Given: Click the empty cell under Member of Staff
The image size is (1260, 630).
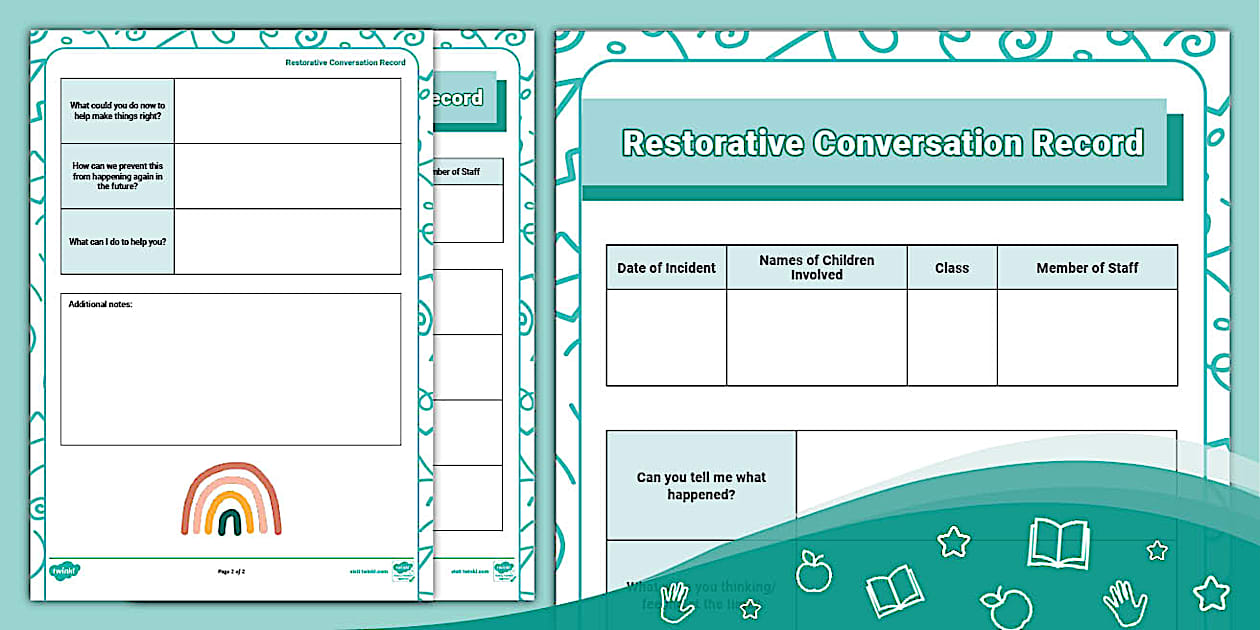Looking at the screenshot, I should coord(1086,337).
